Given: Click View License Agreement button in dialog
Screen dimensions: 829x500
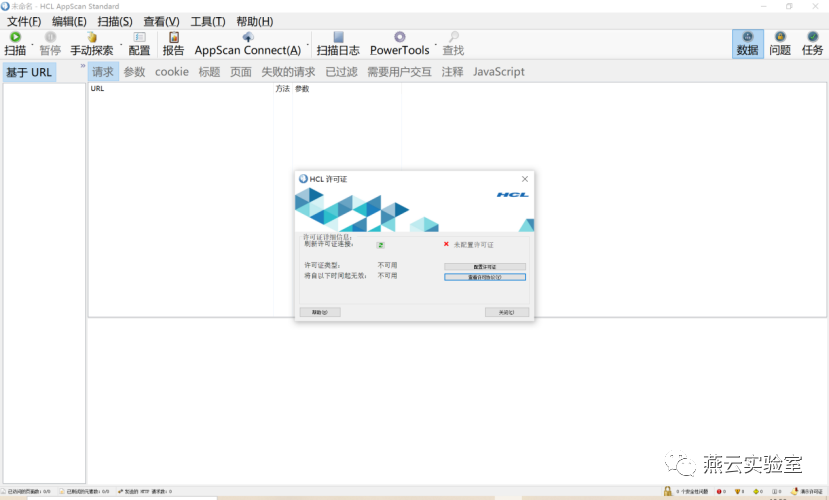Looking at the screenshot, I should (x=485, y=277).
